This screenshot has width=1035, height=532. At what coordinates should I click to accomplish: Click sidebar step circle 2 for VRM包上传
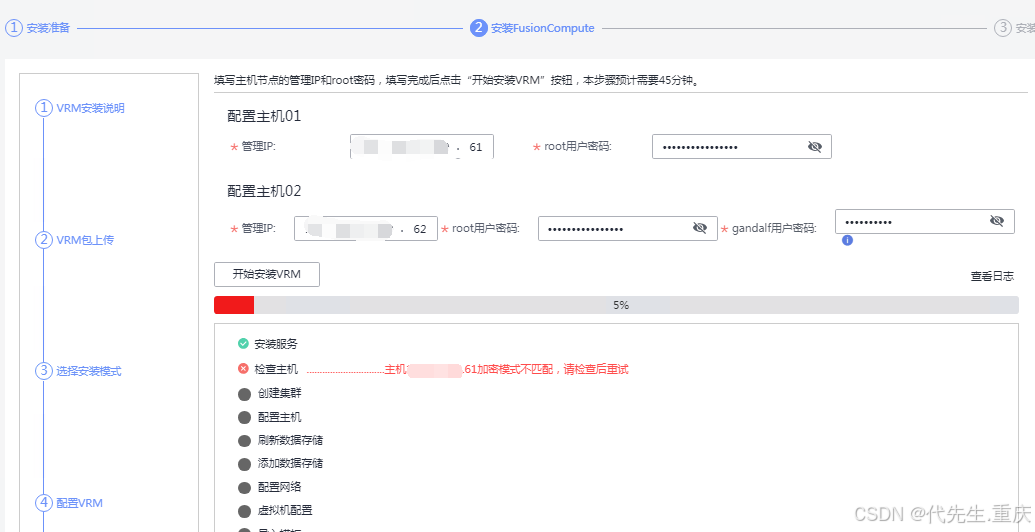44,240
